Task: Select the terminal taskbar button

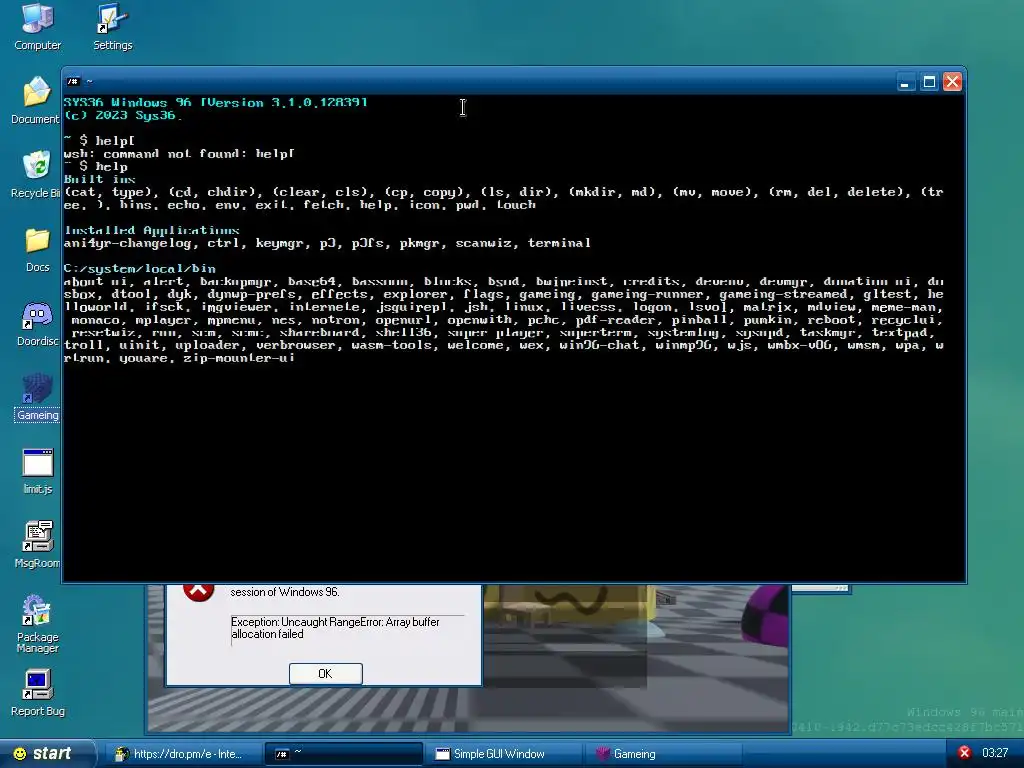Action: pyautogui.click(x=344, y=754)
